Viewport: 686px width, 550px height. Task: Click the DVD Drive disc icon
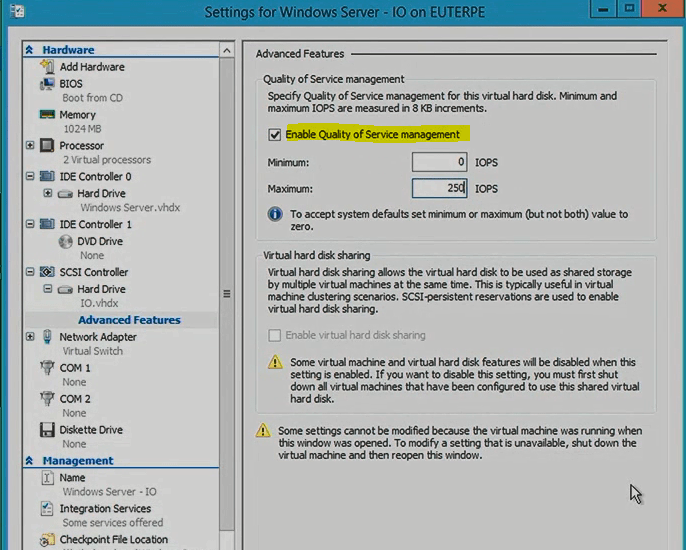[65, 241]
